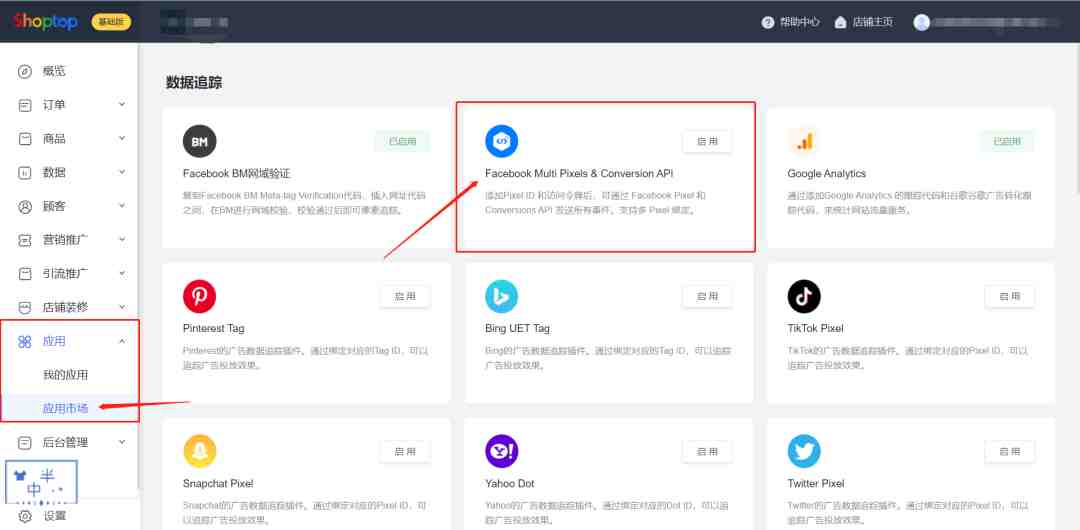Screen dimensions: 1080x530
Task: Select 应用市场 in sidebar
Action: [x=65, y=408]
